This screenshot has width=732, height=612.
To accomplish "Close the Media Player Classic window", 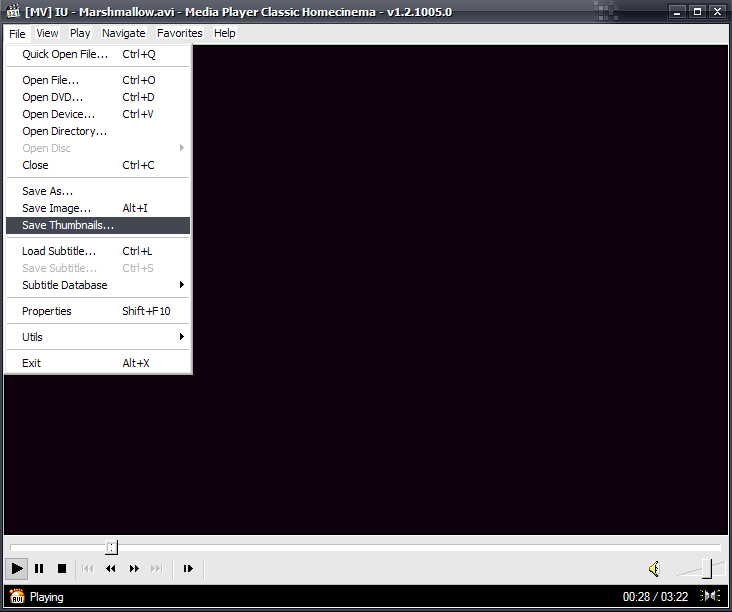I will pyautogui.click(x=718, y=12).
